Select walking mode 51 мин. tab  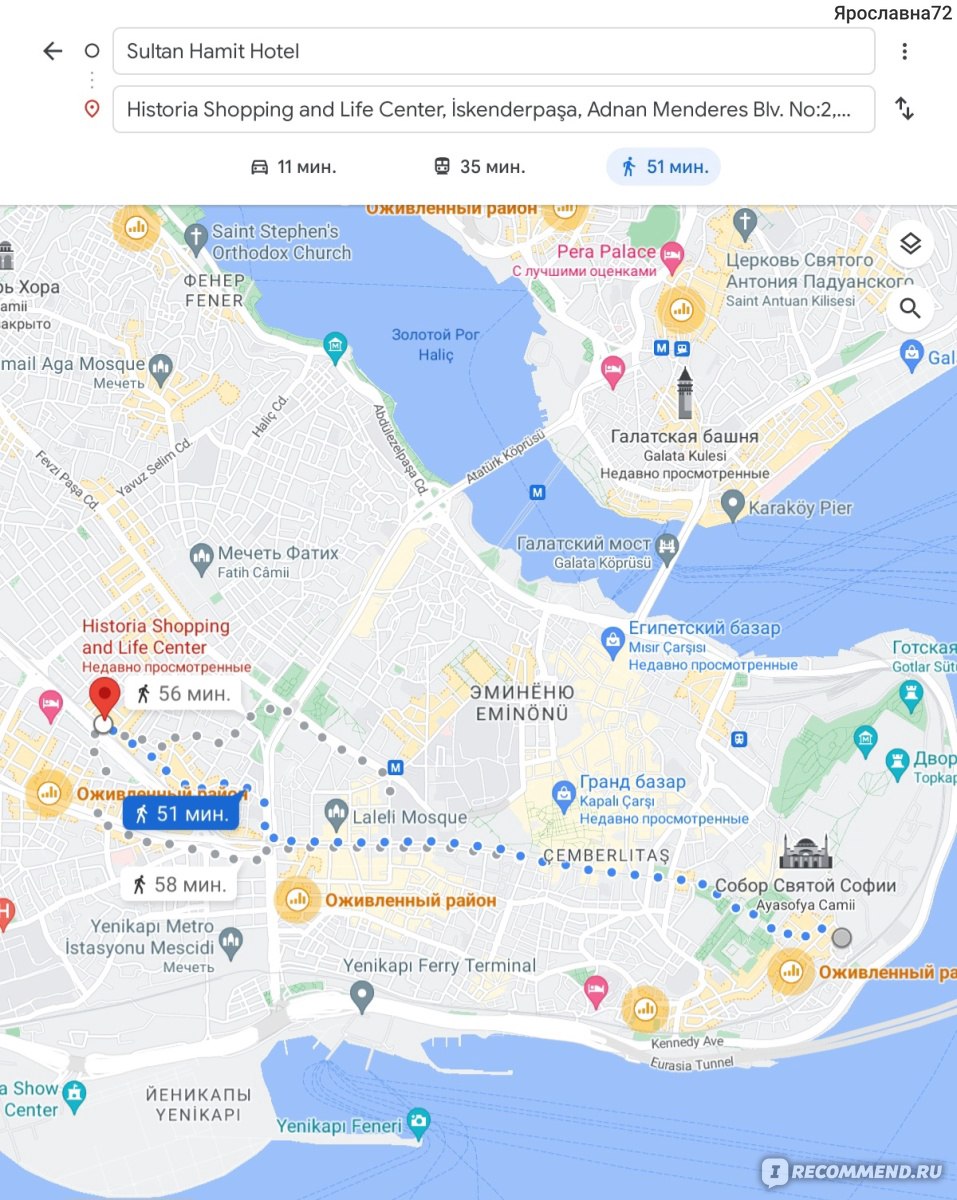click(x=663, y=167)
